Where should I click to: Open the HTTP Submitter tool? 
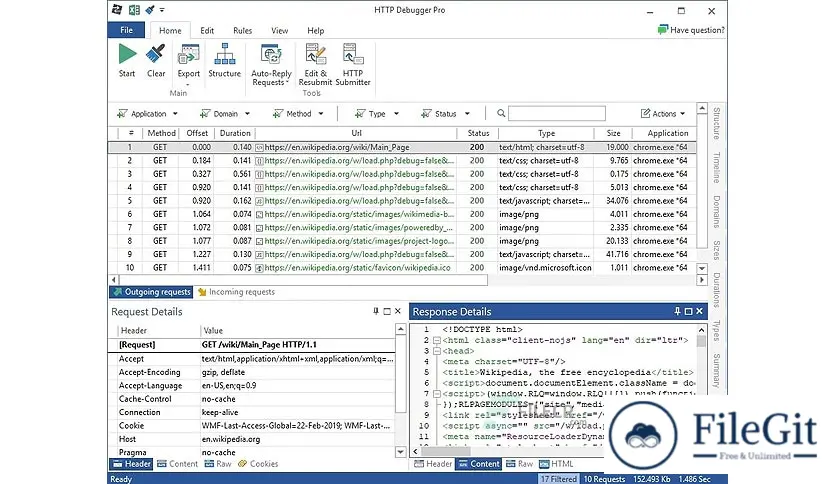pyautogui.click(x=352, y=64)
